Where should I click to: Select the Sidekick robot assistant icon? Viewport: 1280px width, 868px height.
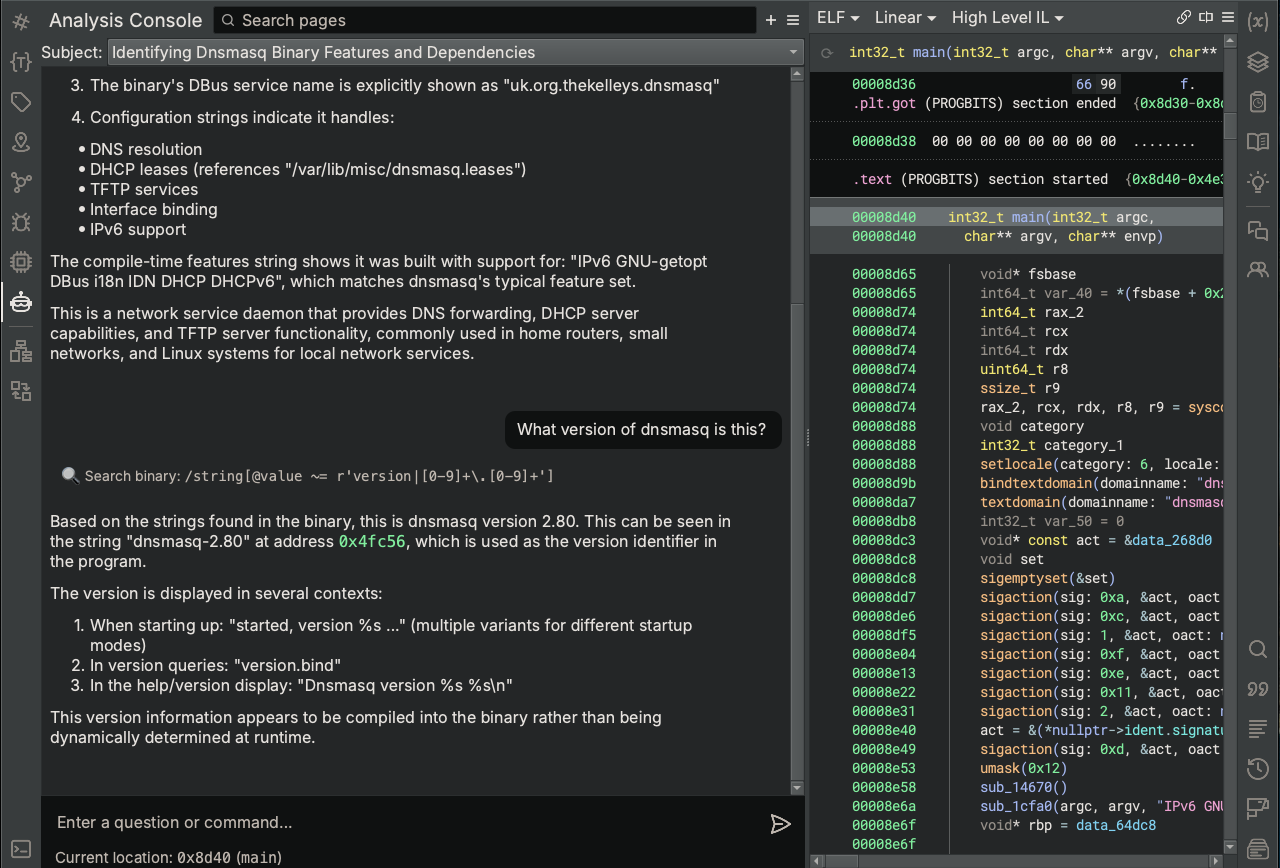(x=20, y=302)
